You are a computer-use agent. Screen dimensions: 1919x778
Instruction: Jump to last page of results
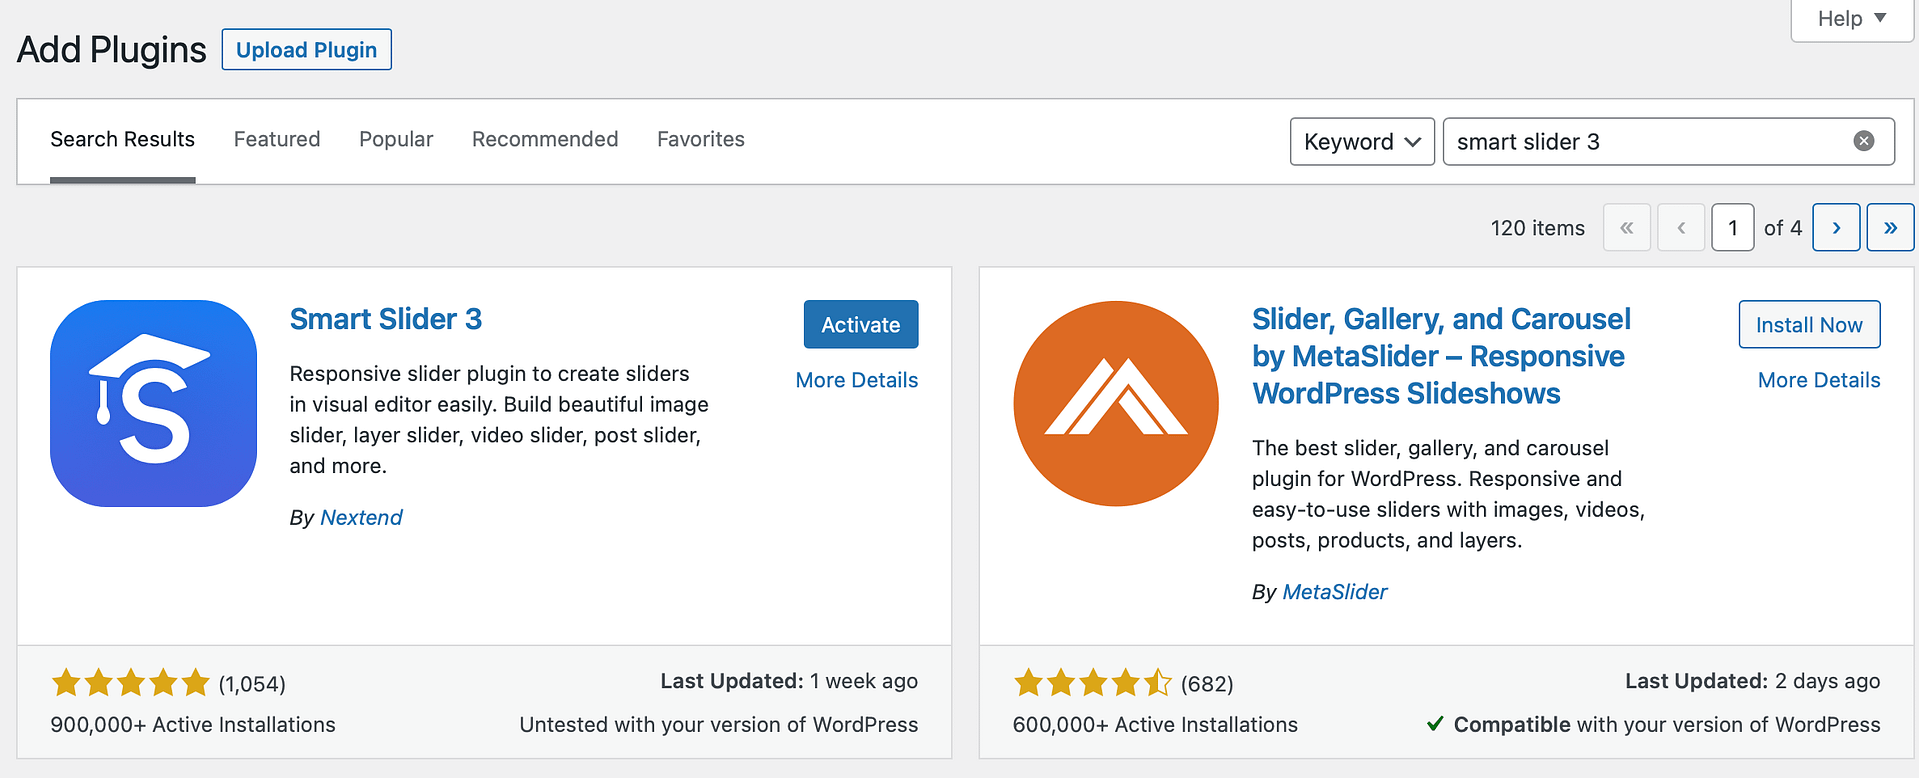click(x=1889, y=228)
